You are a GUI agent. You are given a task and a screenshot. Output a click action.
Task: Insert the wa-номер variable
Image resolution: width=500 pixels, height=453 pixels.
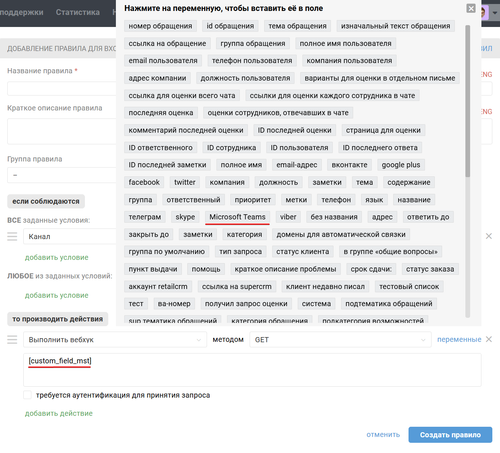pos(174,304)
